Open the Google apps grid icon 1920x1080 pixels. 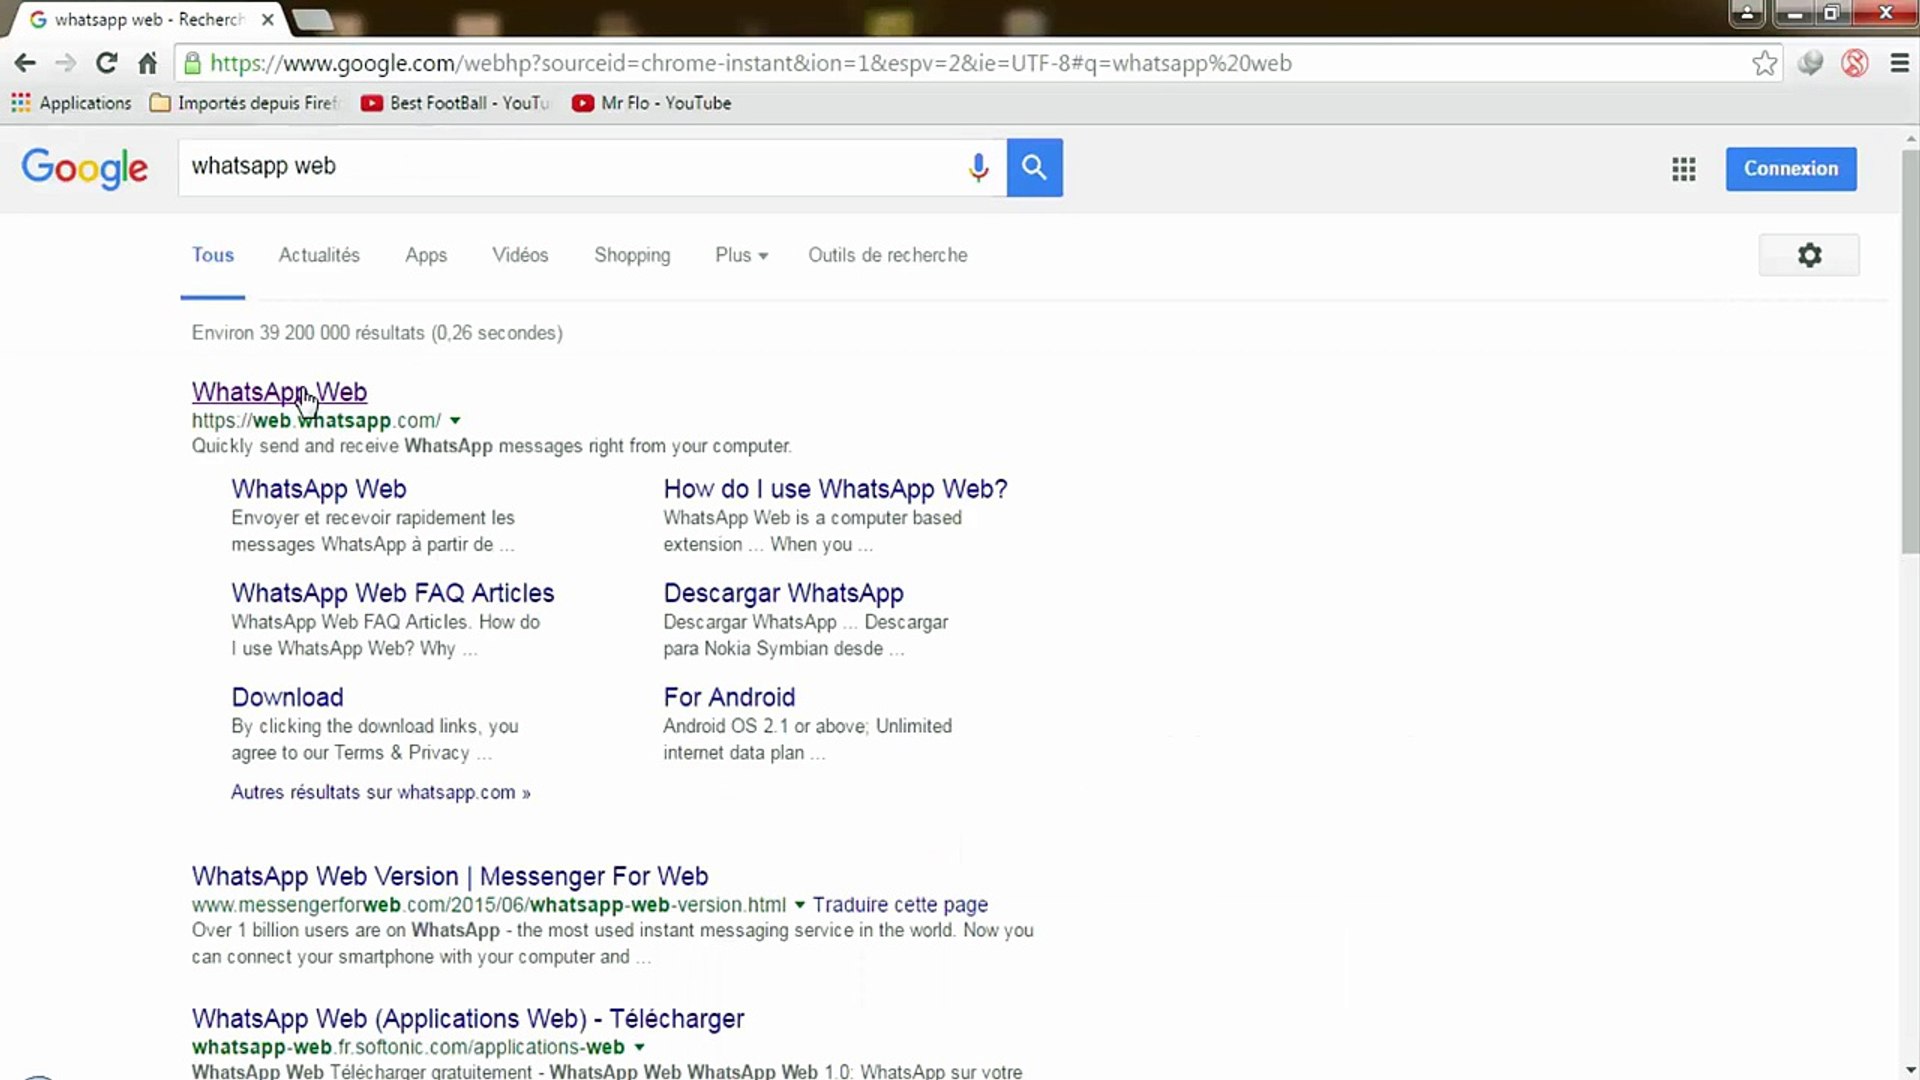click(1683, 169)
